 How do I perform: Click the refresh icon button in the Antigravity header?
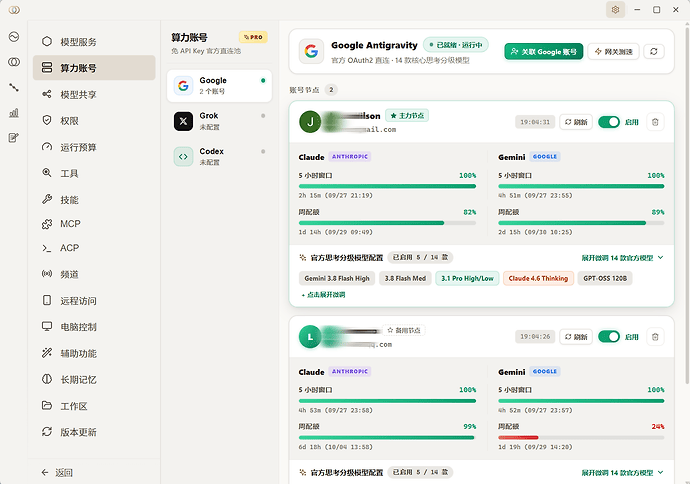coord(654,51)
